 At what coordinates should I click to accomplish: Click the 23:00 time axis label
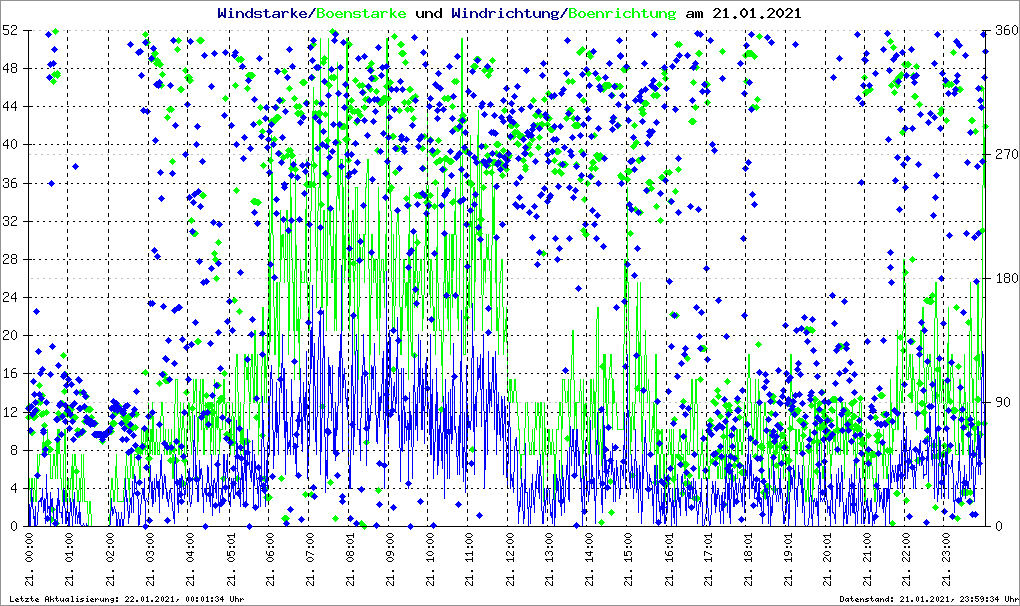(x=948, y=559)
